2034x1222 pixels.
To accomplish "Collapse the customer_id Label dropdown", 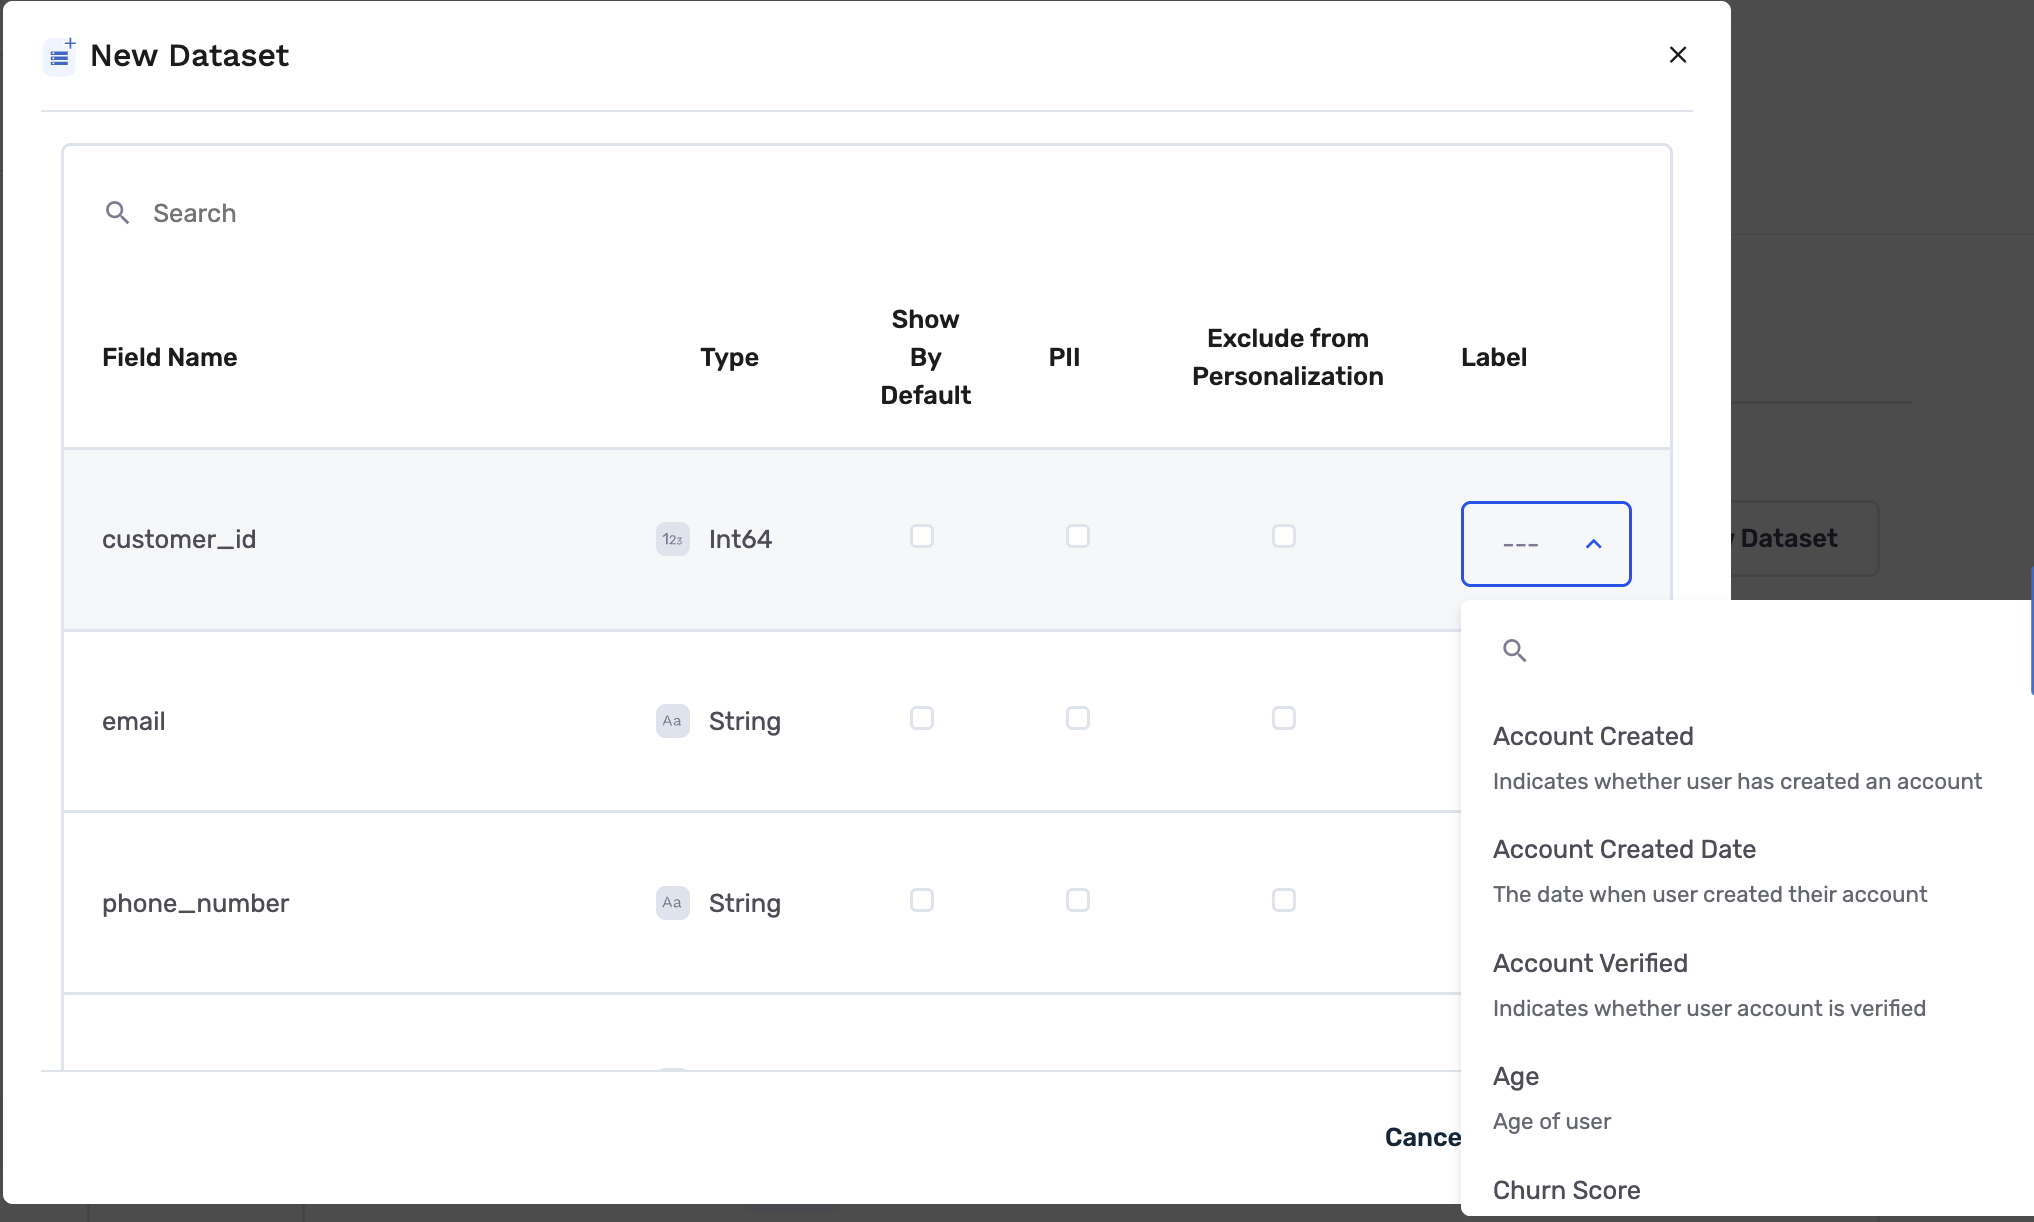I will (x=1546, y=544).
